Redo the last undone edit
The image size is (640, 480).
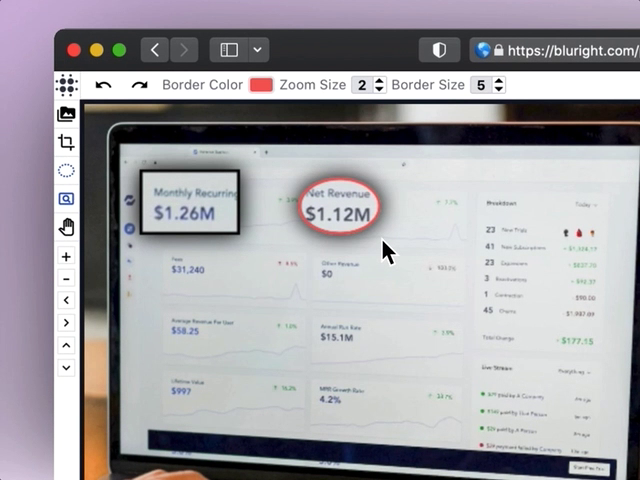140,85
